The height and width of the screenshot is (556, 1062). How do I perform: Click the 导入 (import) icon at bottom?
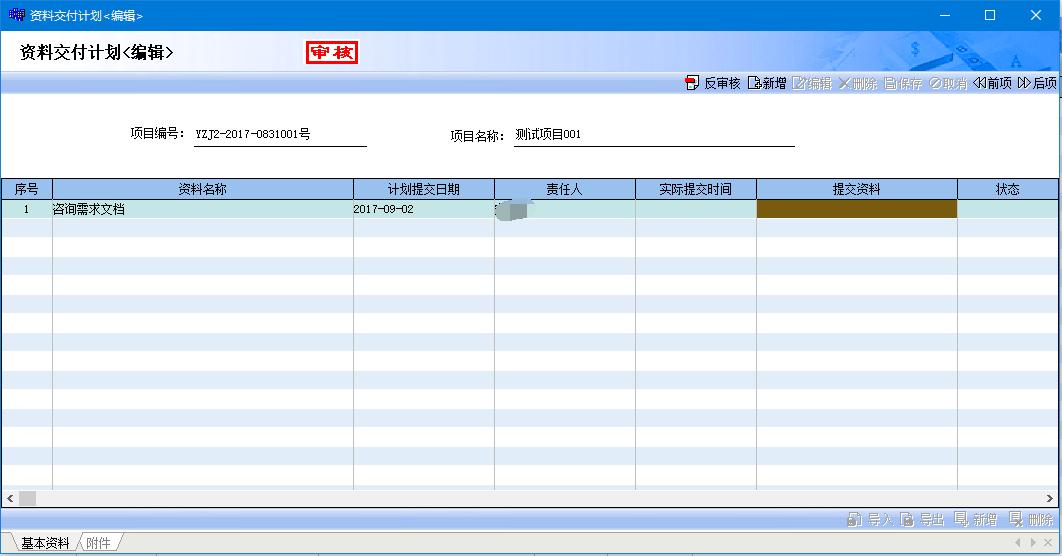coord(855,519)
